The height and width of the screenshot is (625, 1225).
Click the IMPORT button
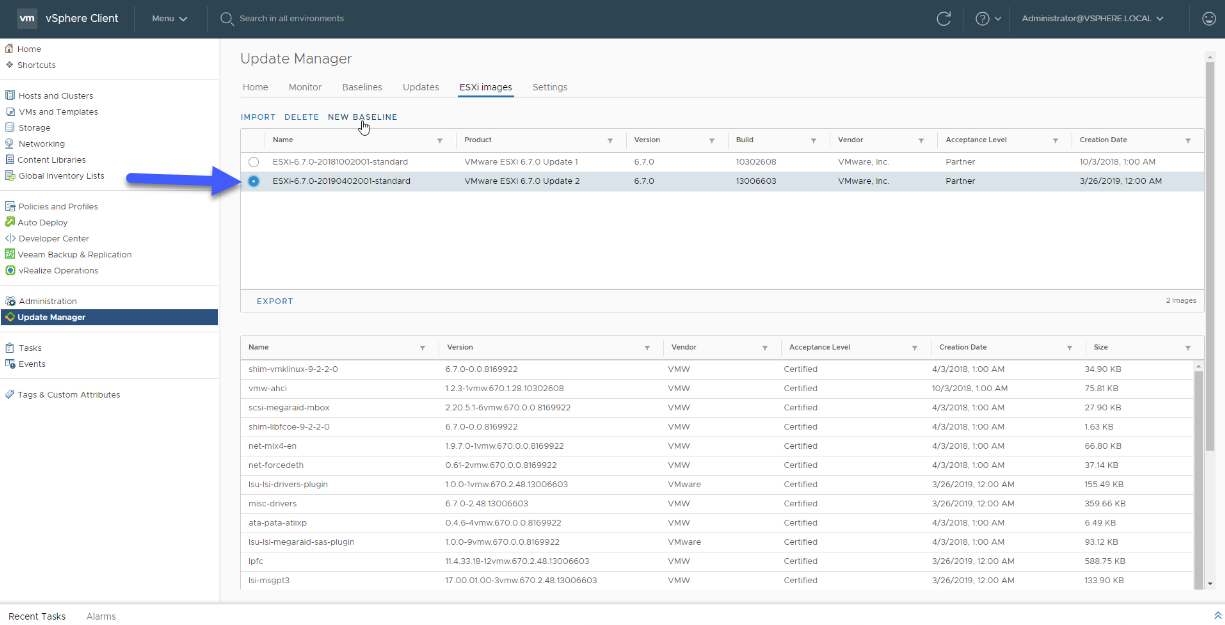click(258, 117)
